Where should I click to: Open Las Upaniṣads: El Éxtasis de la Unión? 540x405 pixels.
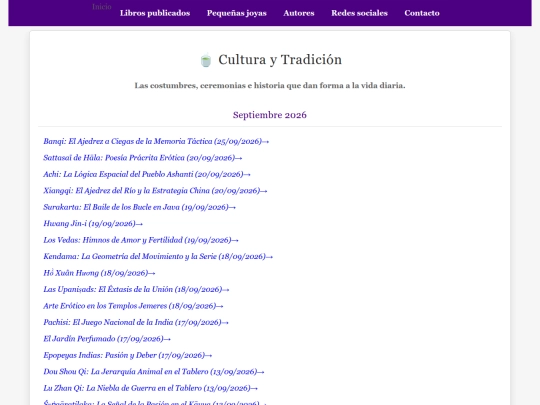136,289
